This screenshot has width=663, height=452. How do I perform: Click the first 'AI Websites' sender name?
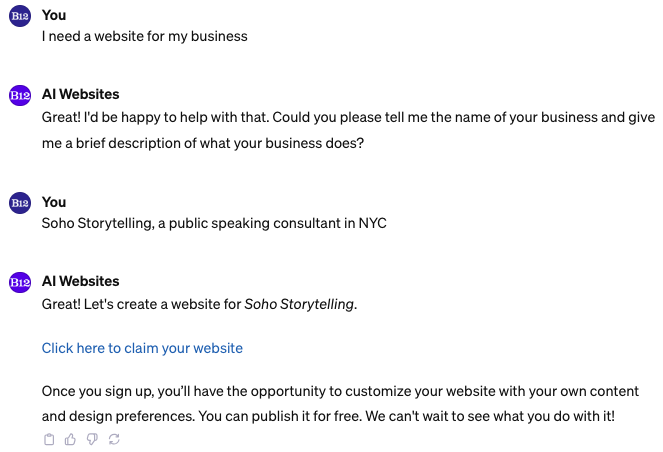point(80,94)
